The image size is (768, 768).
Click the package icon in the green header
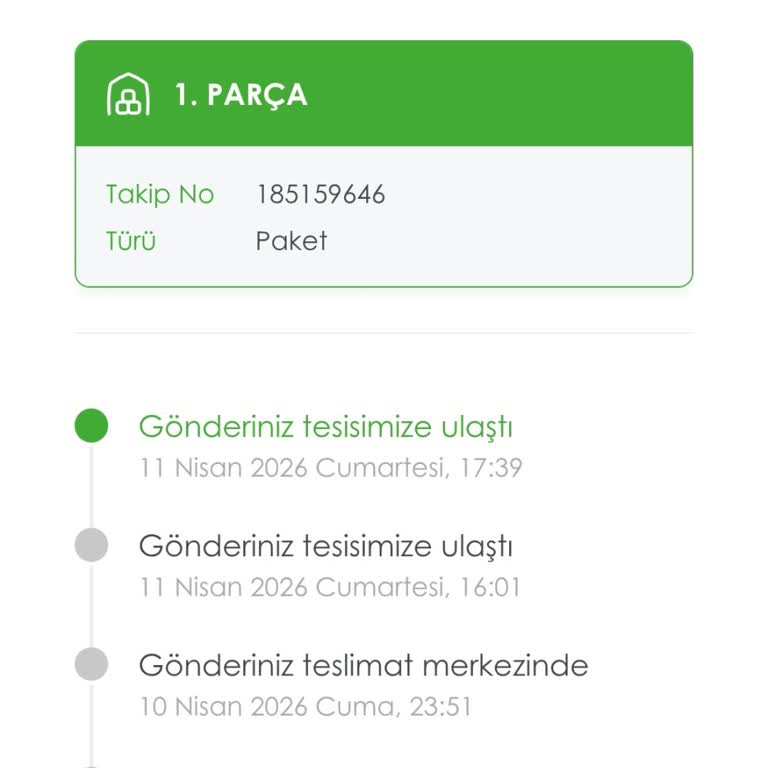coord(128,95)
